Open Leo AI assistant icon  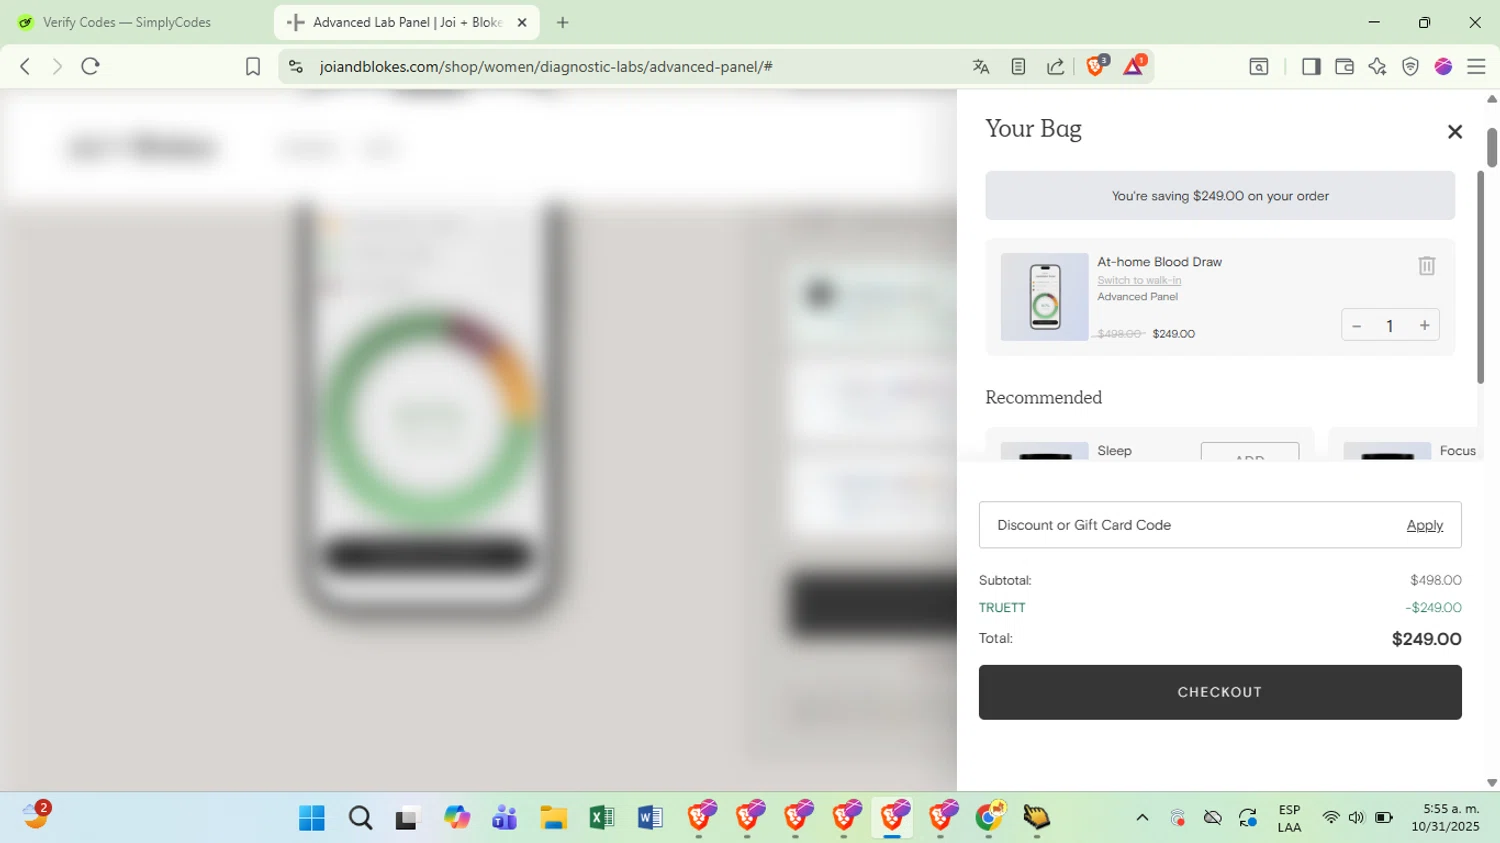point(1377,66)
